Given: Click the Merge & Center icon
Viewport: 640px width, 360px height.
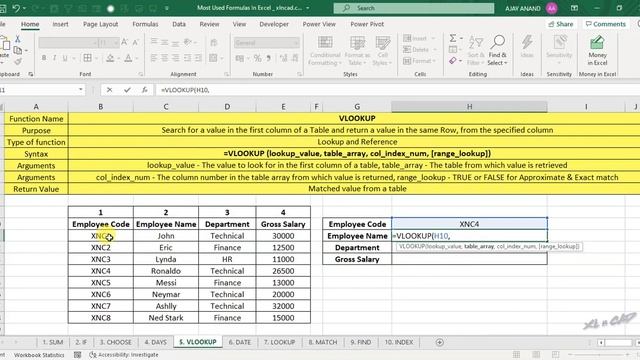Looking at the screenshot, I should (x=213, y=58).
